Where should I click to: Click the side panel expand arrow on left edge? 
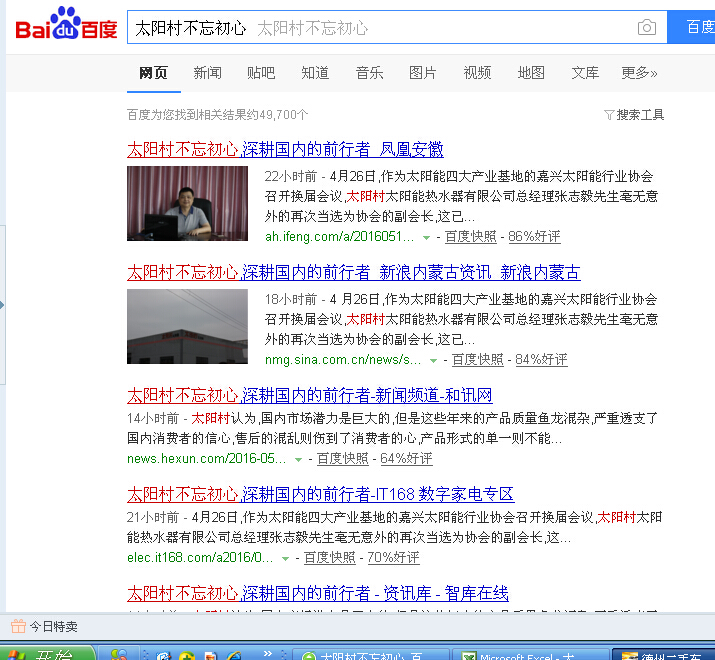click(x=3, y=305)
